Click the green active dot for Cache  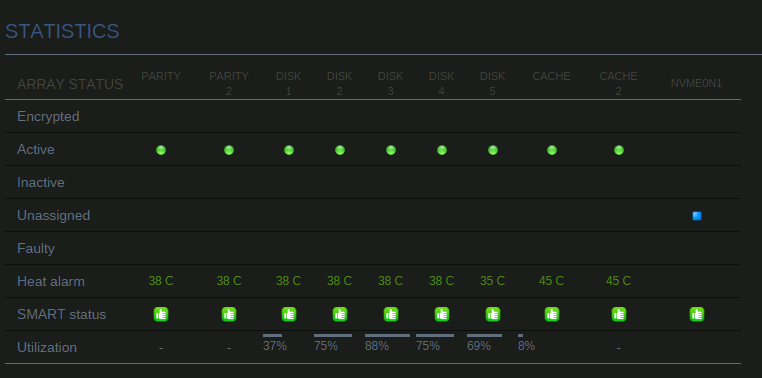(x=552, y=150)
